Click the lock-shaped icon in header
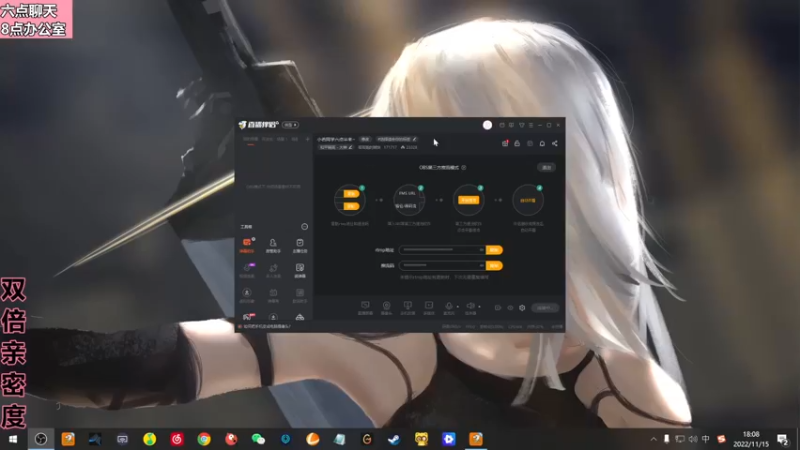The width and height of the screenshot is (800, 450). click(517, 143)
